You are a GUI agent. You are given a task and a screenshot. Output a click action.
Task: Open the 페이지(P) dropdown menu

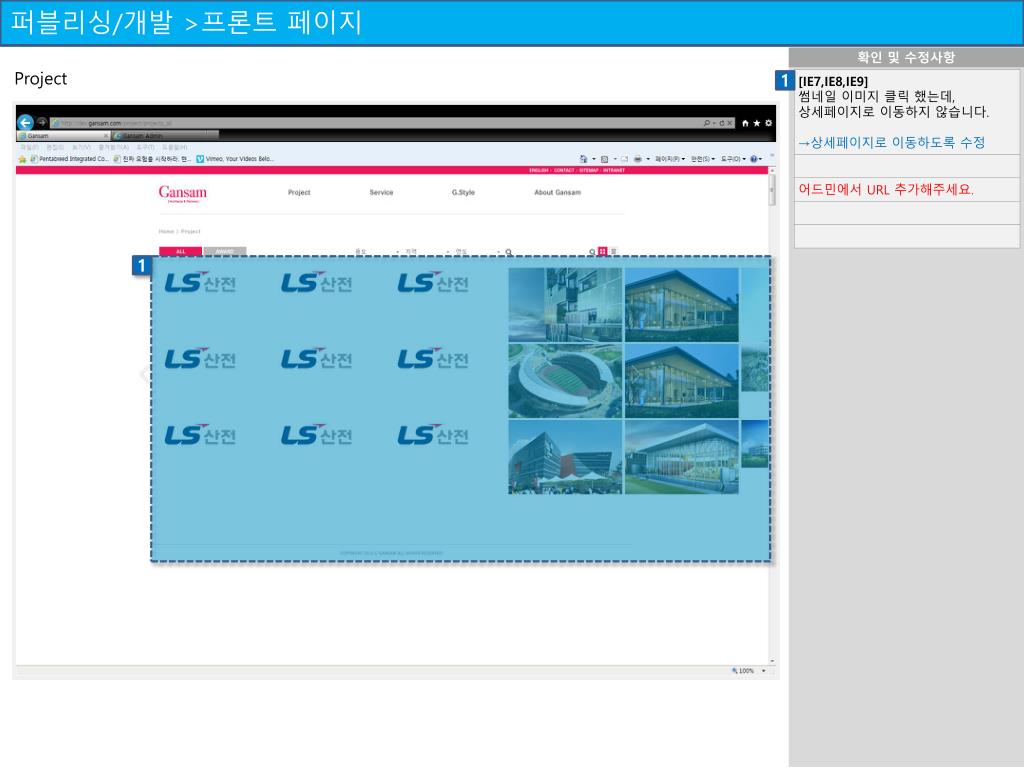click(669, 159)
